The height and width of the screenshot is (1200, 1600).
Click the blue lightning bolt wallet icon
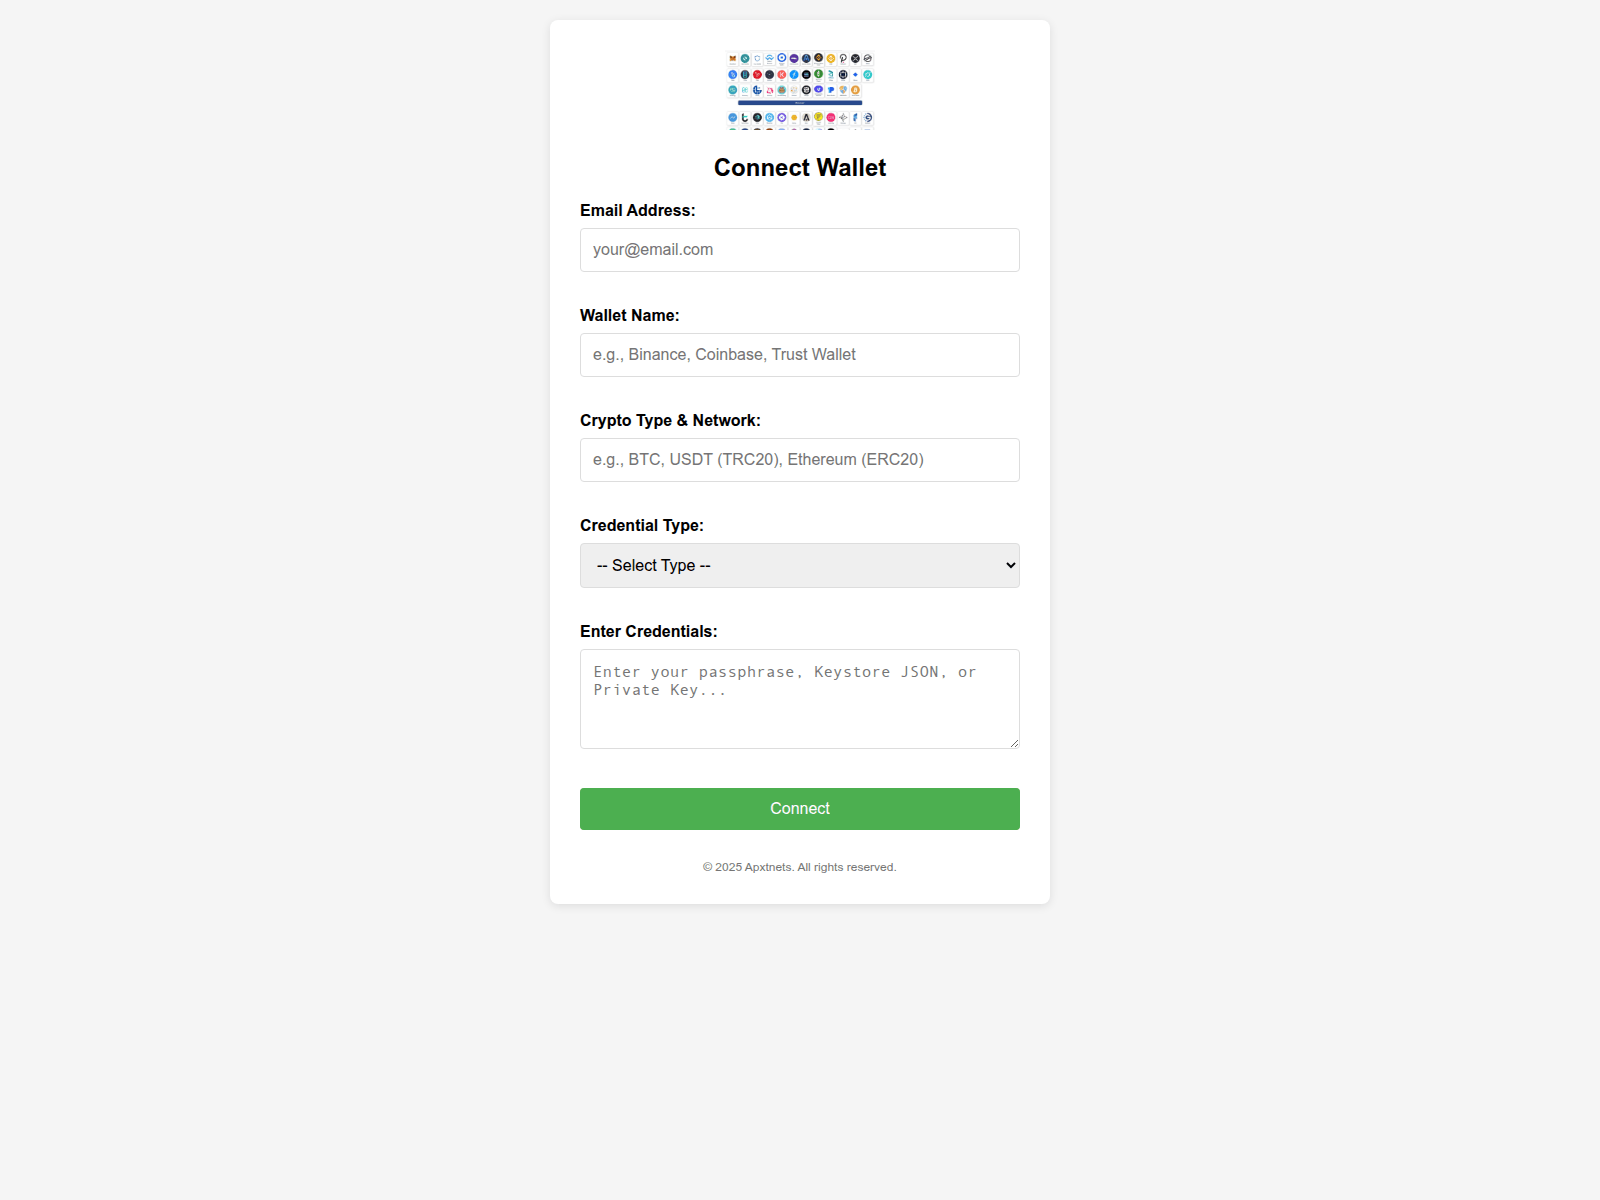tap(794, 75)
